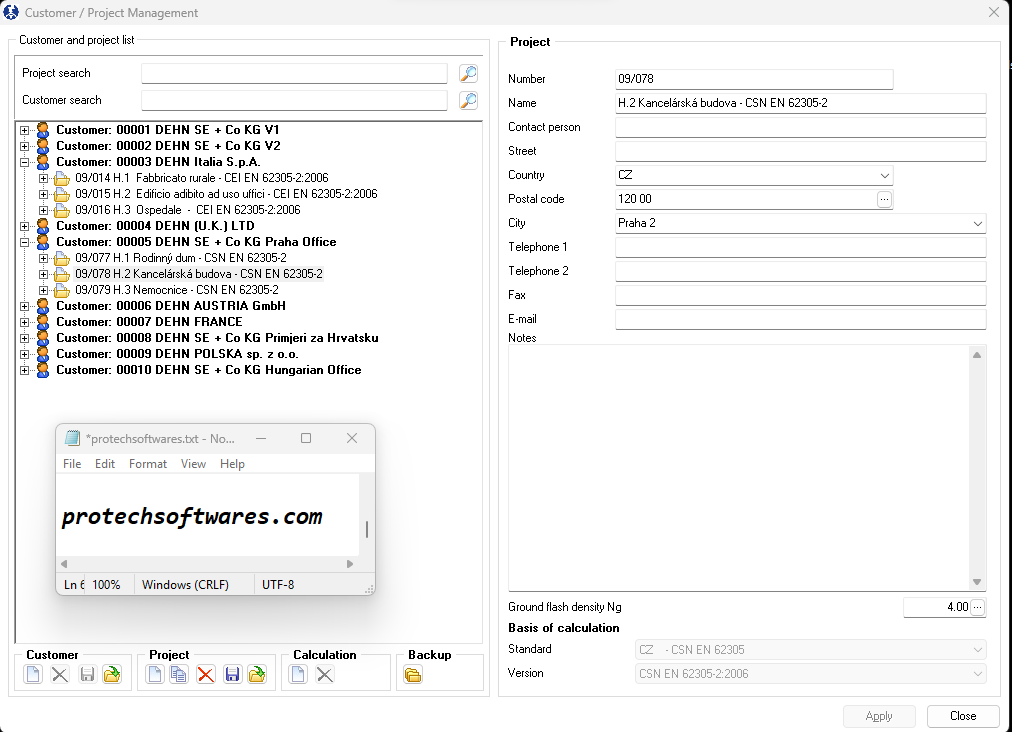The height and width of the screenshot is (732, 1012).
Task: Click customer icon of 00009 DEHN POLSKA
Action: point(43,354)
